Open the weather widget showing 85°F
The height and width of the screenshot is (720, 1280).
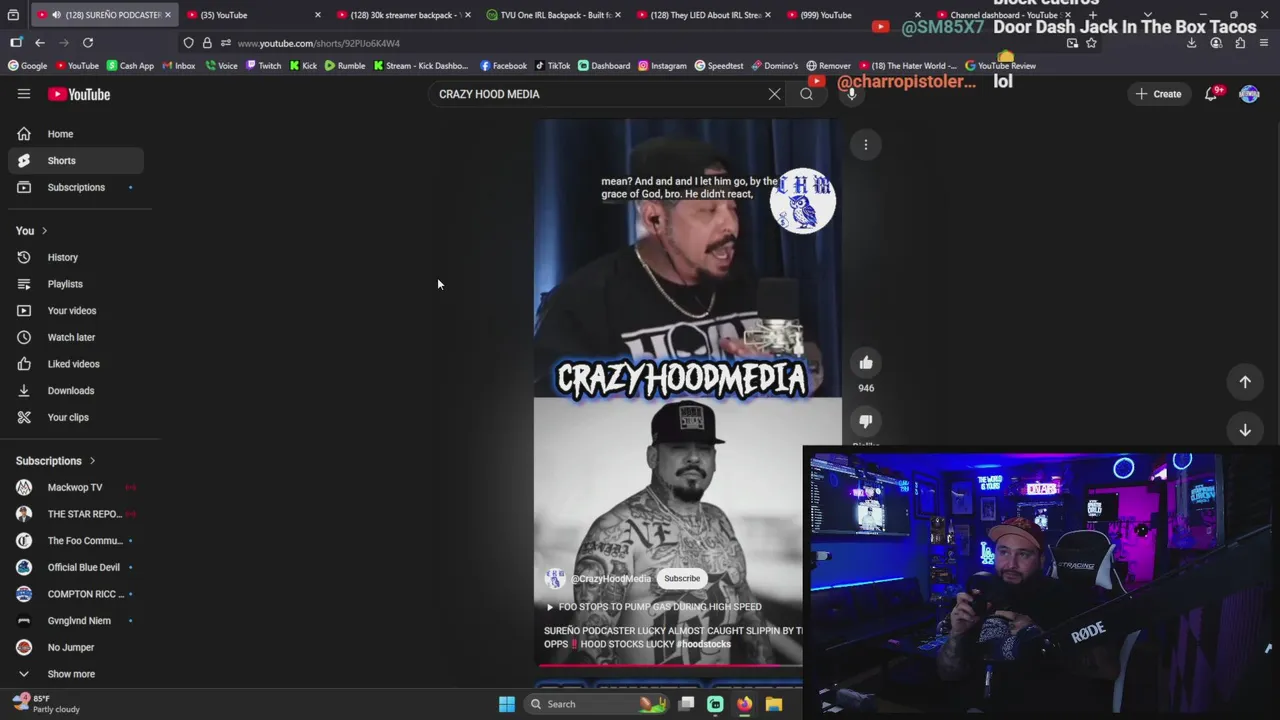click(x=46, y=704)
